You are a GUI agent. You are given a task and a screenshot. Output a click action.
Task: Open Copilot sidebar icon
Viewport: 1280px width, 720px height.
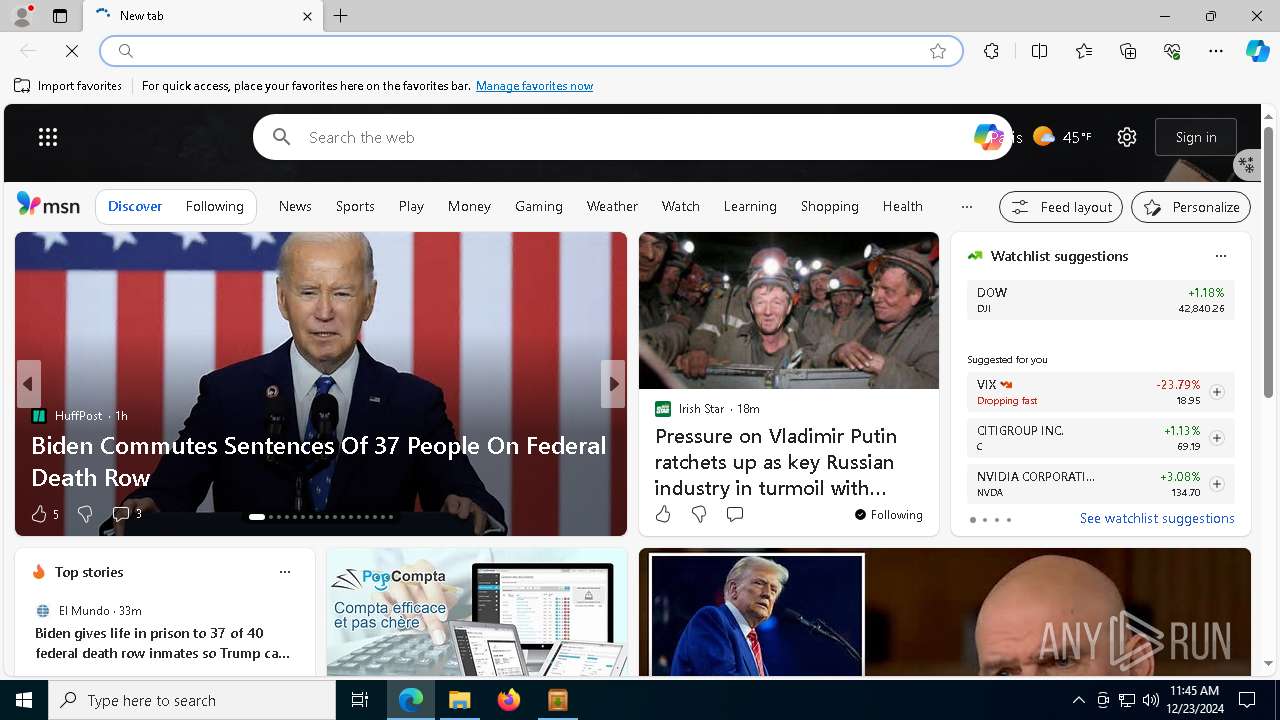(x=1257, y=51)
